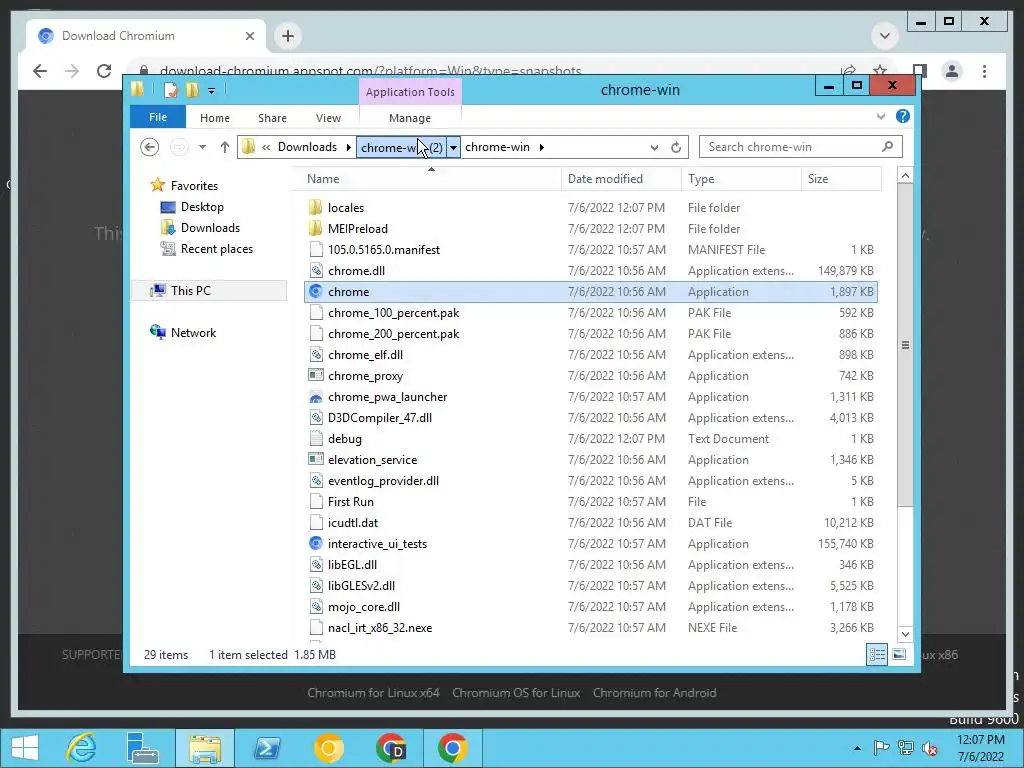Select chrome_100_percent.pak file
Image resolution: width=1024 pixels, height=768 pixels.
pyautogui.click(x=393, y=313)
